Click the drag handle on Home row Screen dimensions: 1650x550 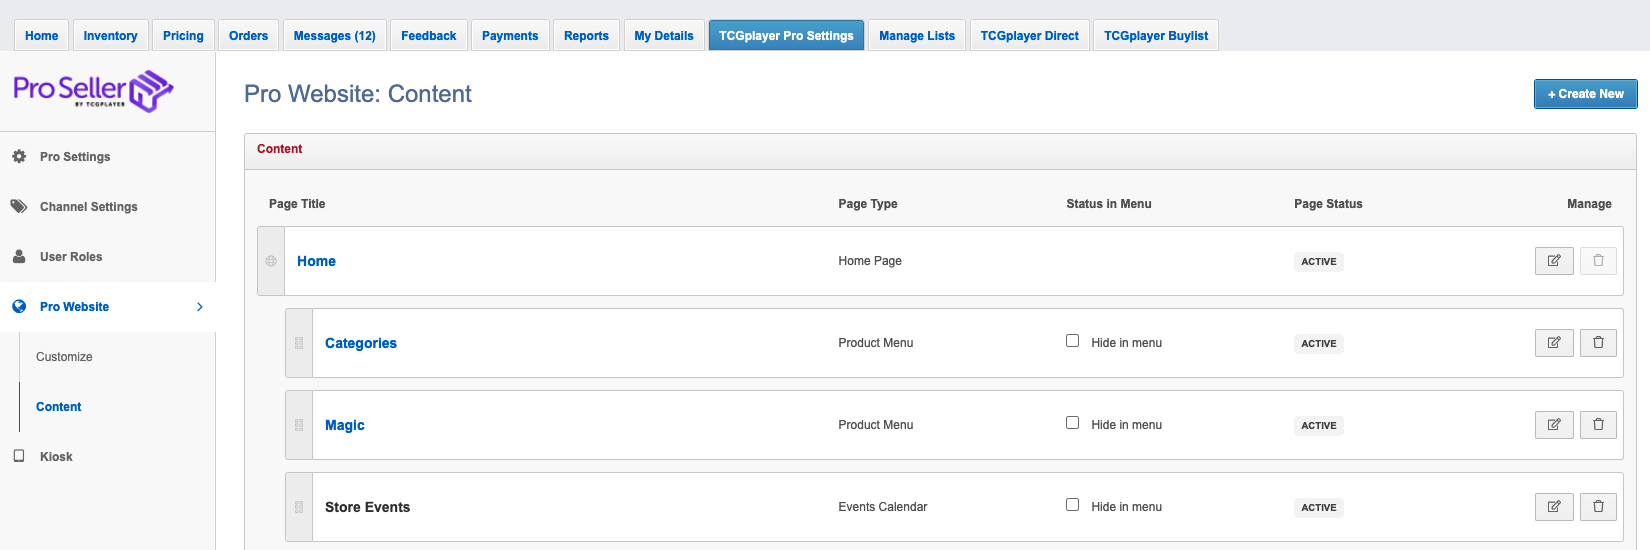(271, 261)
